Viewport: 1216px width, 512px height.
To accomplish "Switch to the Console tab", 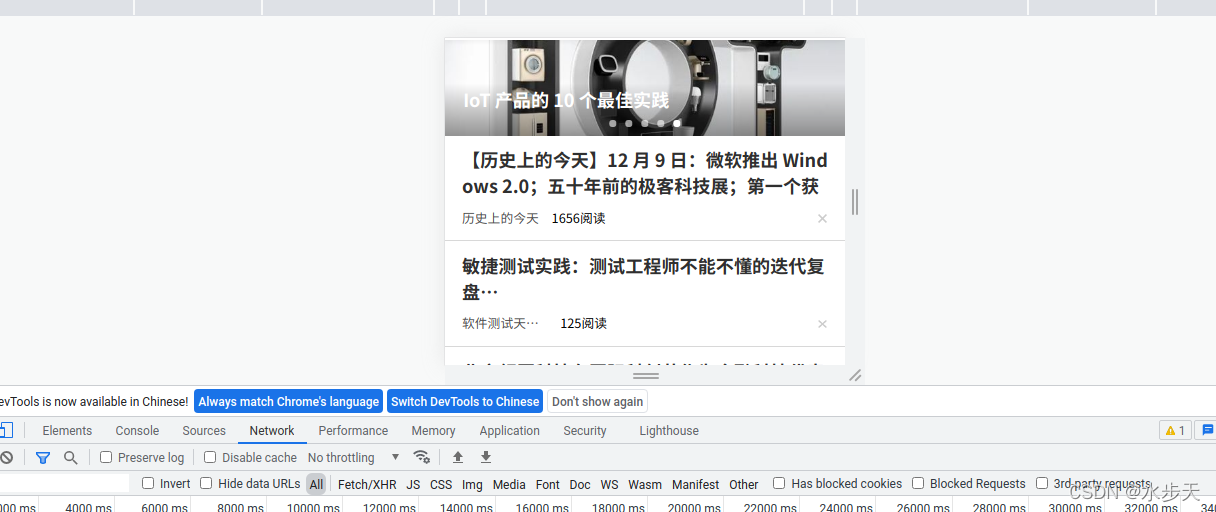I will [x=137, y=430].
